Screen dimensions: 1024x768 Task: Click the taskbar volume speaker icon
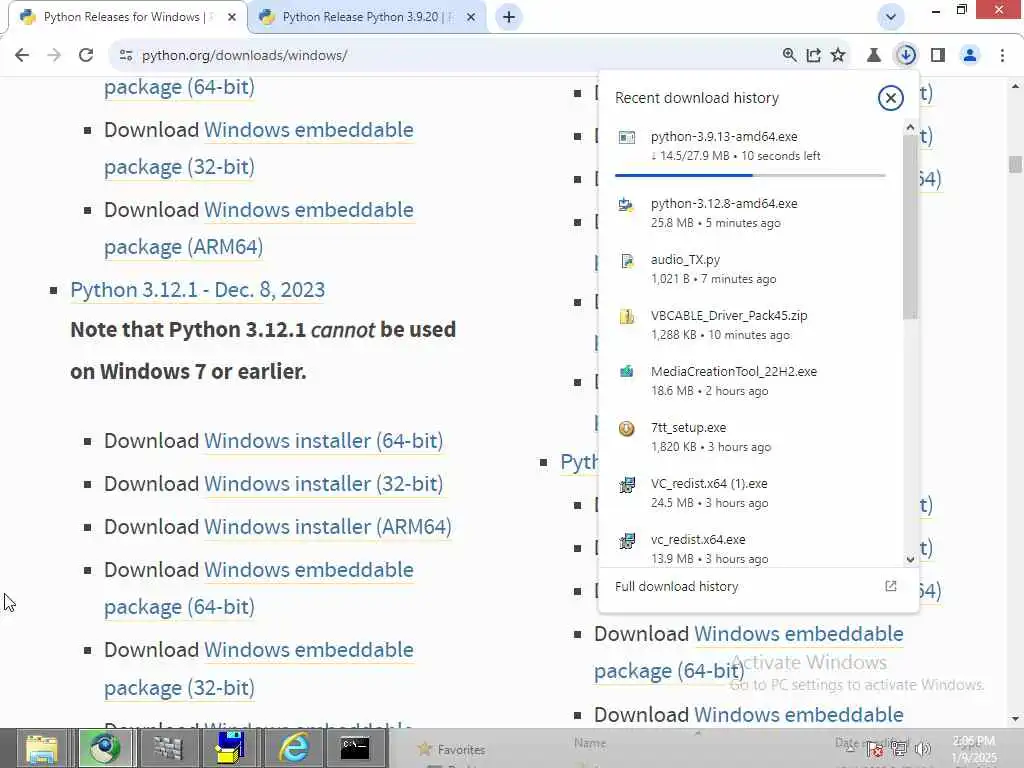pyautogui.click(x=923, y=748)
